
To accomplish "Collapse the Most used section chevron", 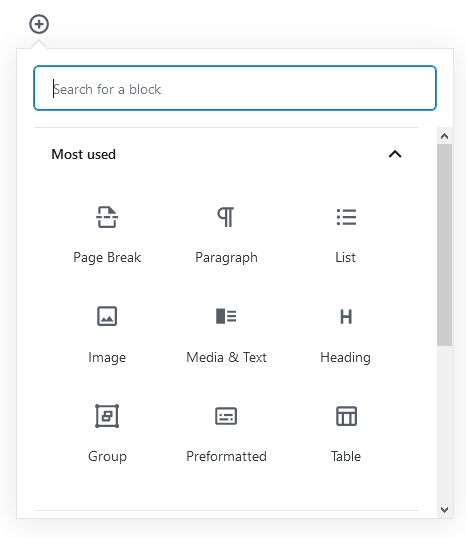I will pos(395,154).
